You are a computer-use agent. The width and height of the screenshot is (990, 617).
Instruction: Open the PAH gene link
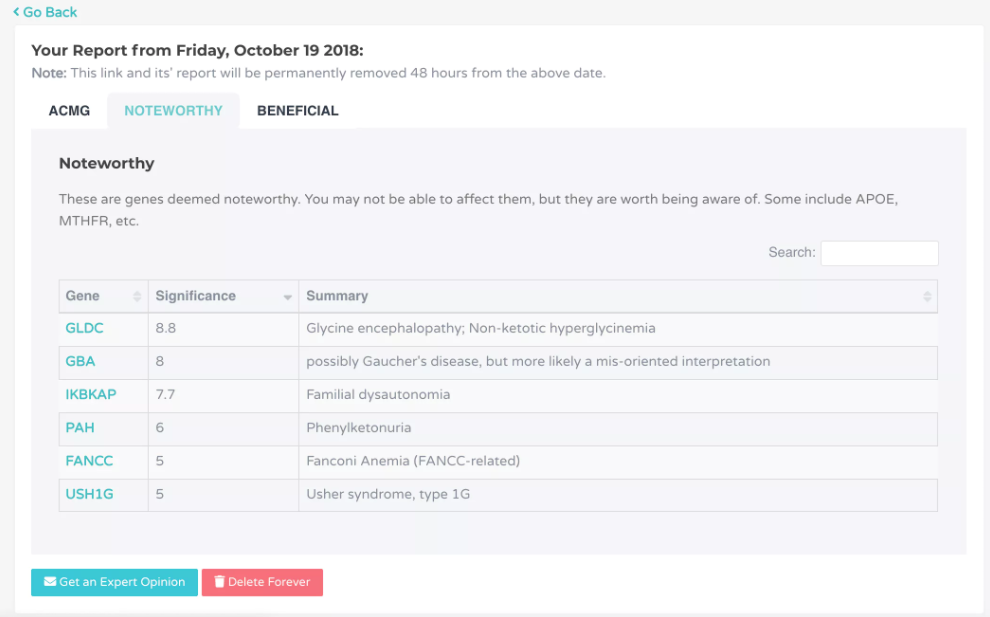80,428
